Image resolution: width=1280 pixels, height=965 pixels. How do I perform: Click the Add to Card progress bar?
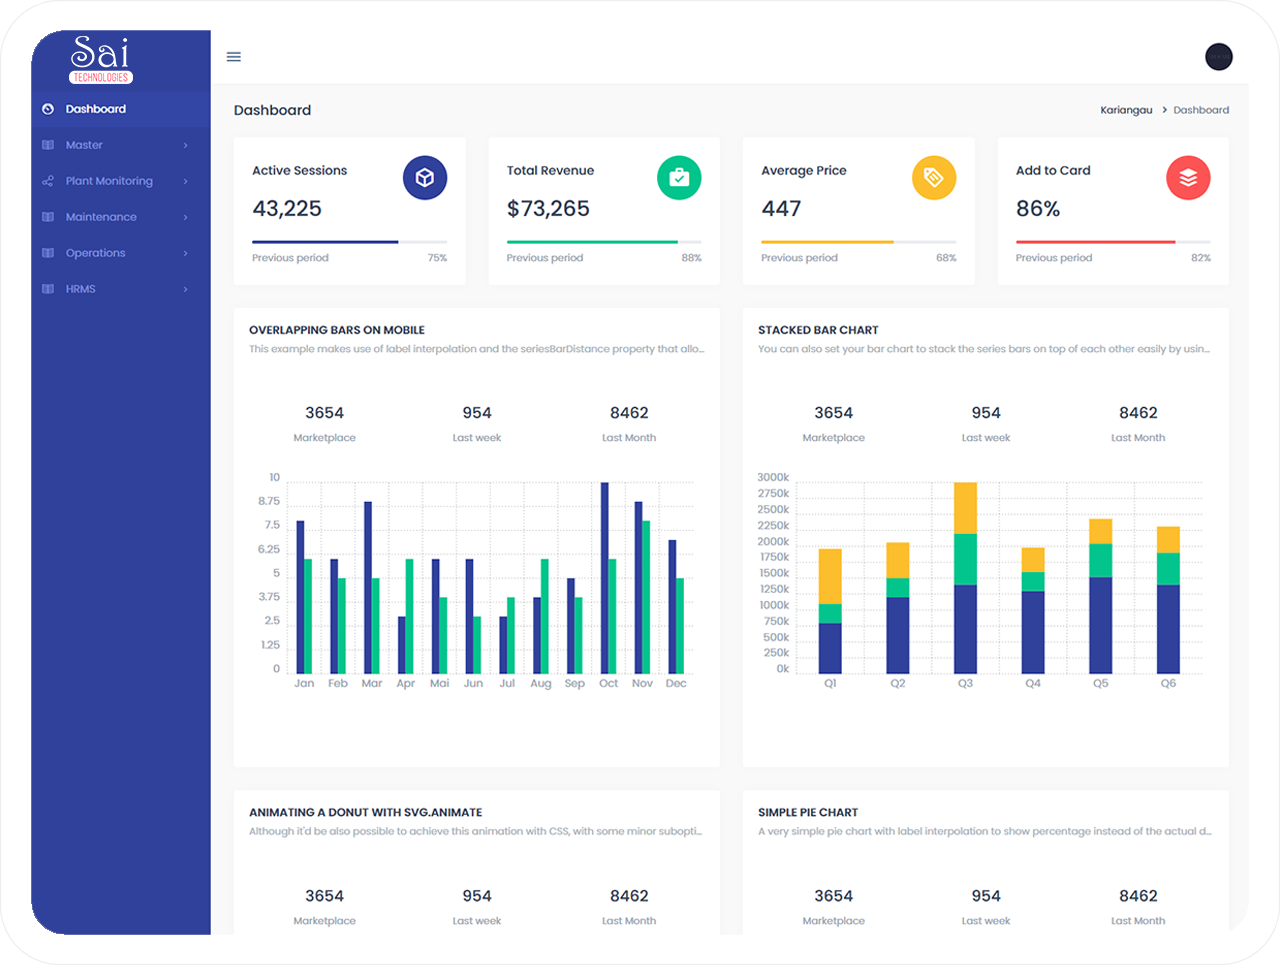click(1113, 242)
